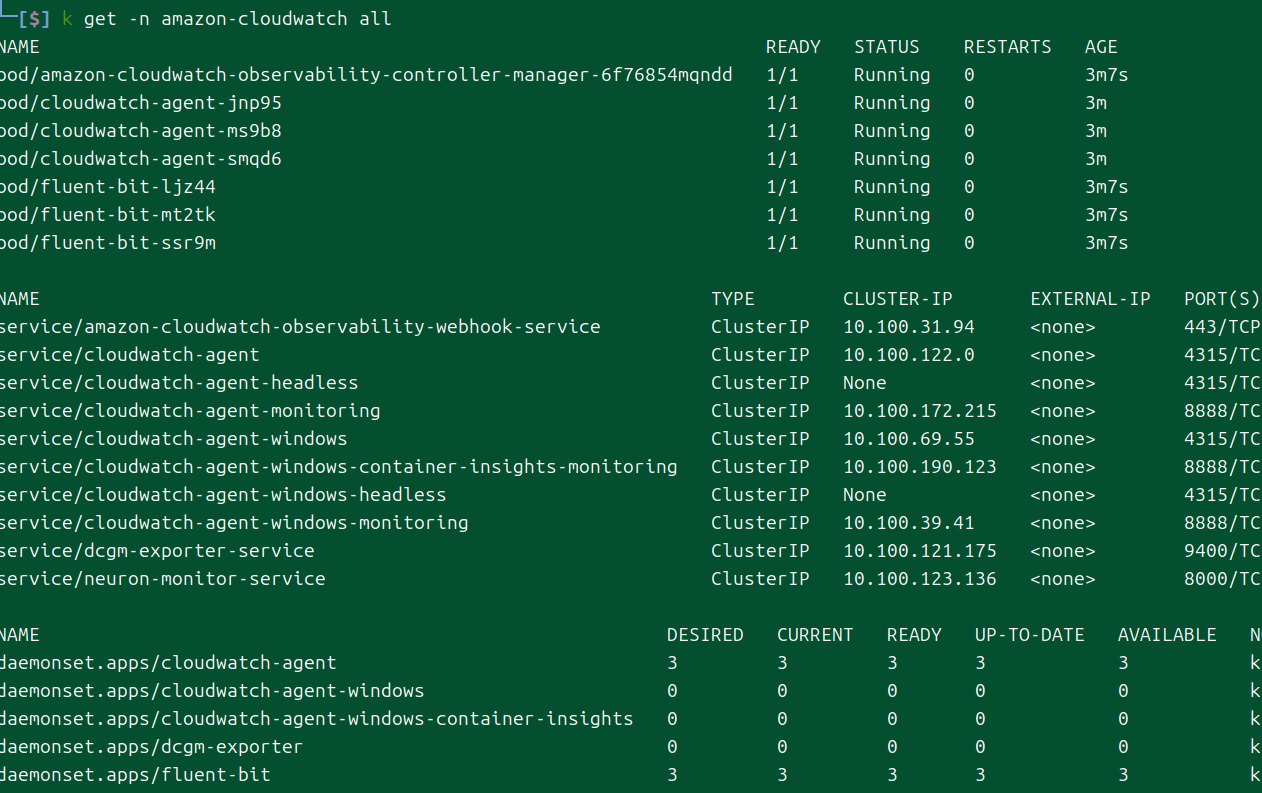Click service/cloudwatch-agent-windows-container-insights-monitoring name
Viewport: 1262px width, 793px height.
tap(339, 467)
